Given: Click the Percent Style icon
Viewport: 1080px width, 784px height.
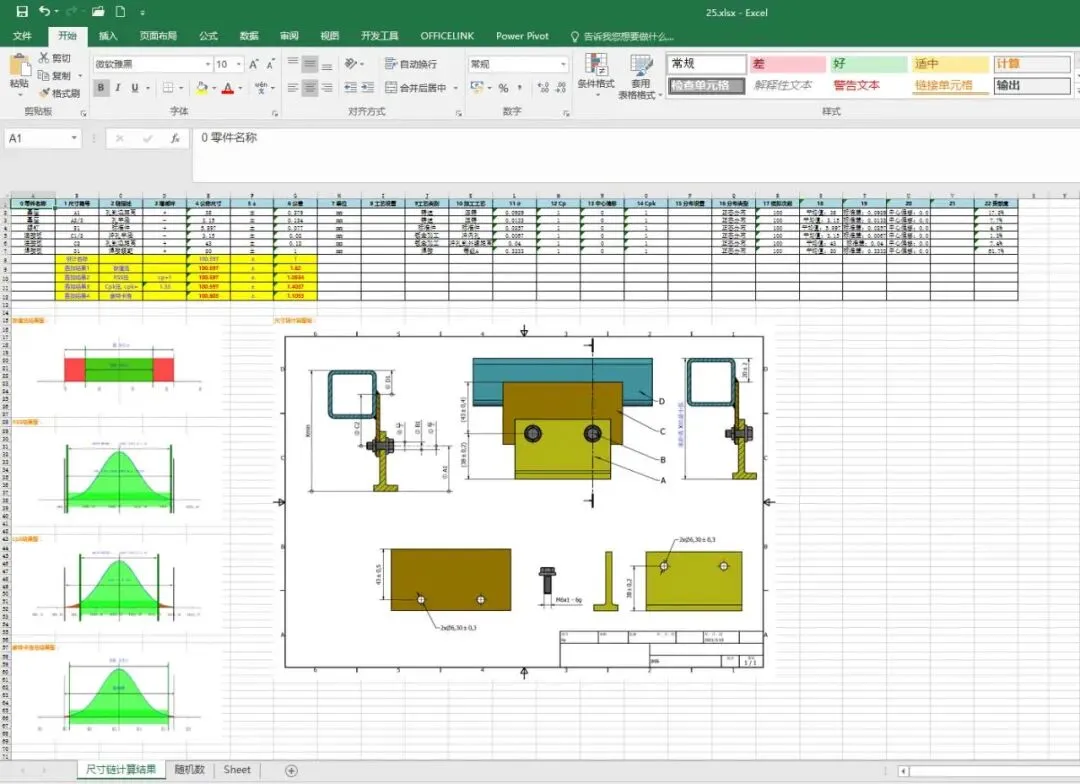Looking at the screenshot, I should click(x=503, y=87).
